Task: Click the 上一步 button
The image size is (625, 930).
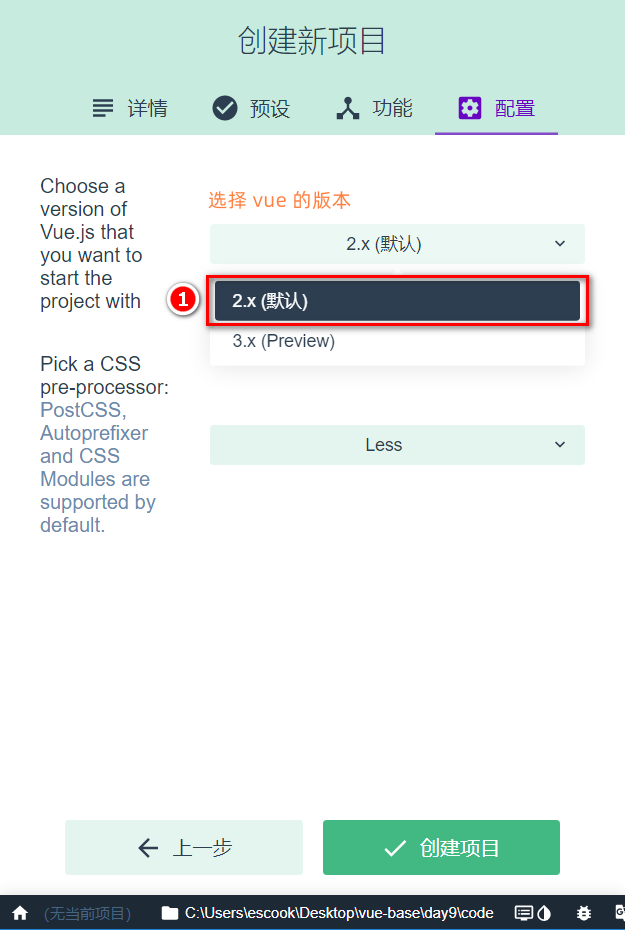Action: point(183,847)
